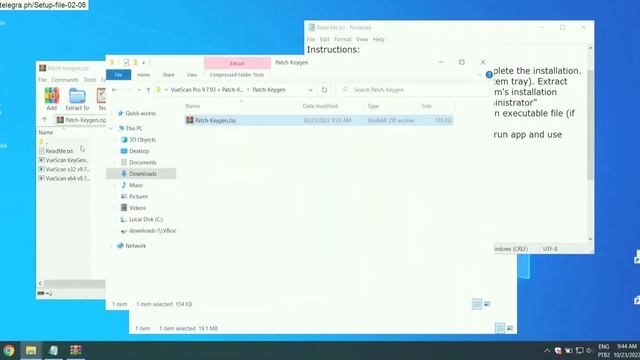Click the Back arrow in Explorer
The image size is (640, 360).
tap(115, 90)
